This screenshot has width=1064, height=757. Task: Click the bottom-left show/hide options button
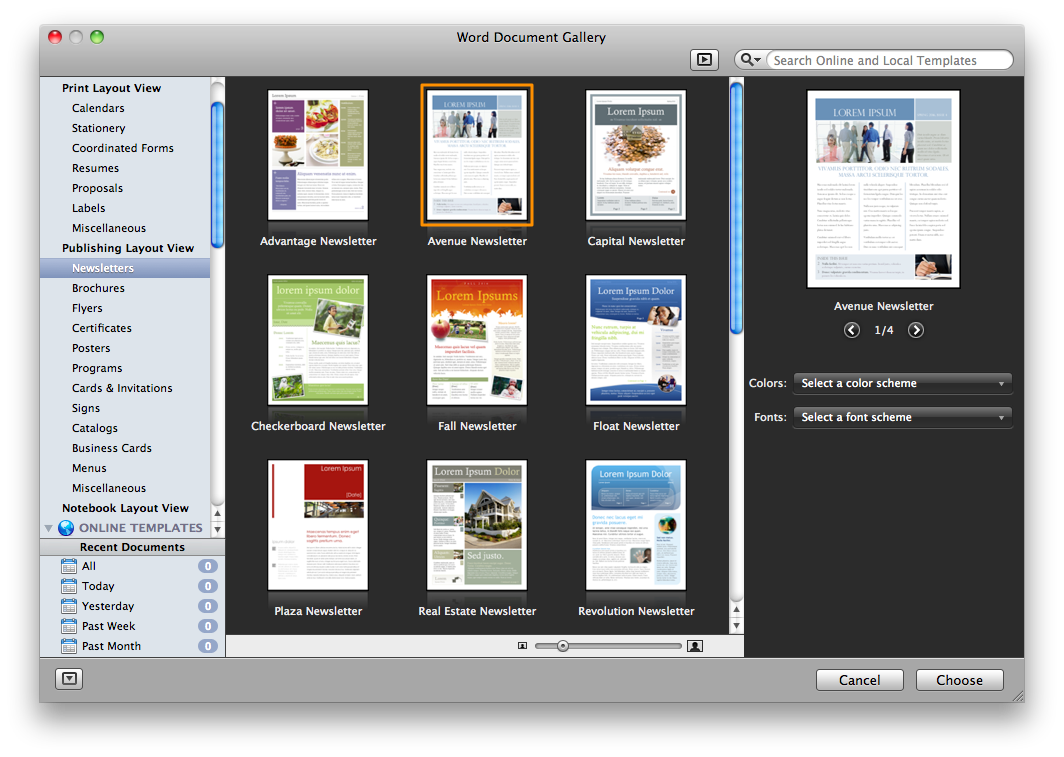click(69, 678)
